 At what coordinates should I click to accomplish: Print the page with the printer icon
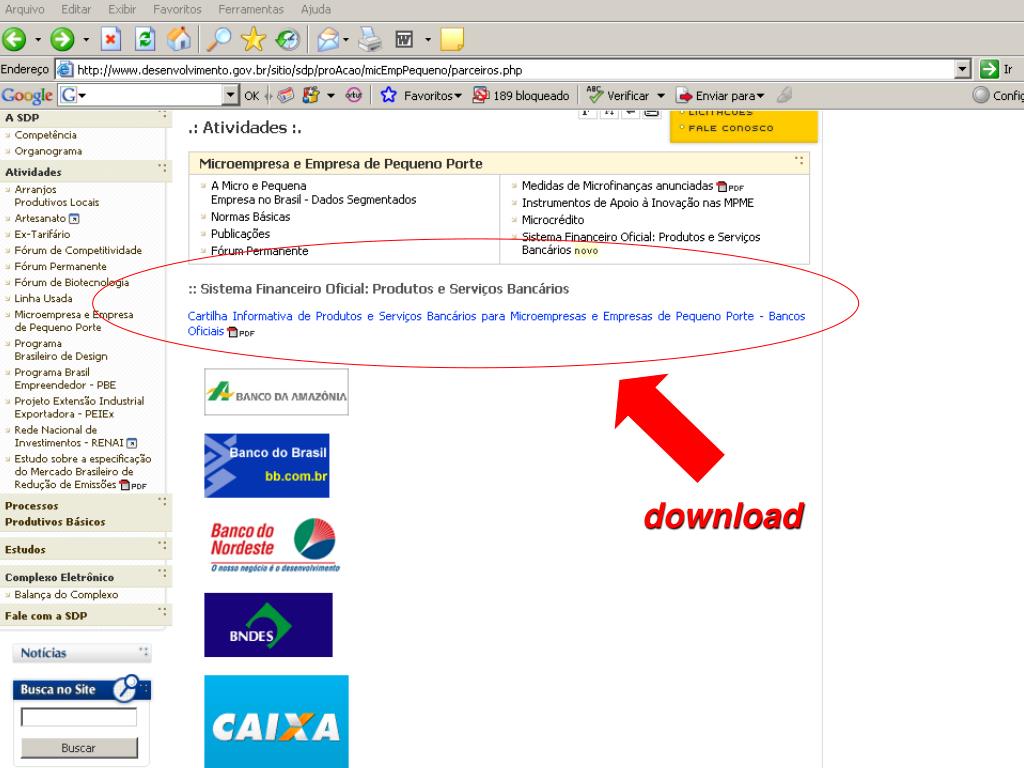[x=370, y=39]
